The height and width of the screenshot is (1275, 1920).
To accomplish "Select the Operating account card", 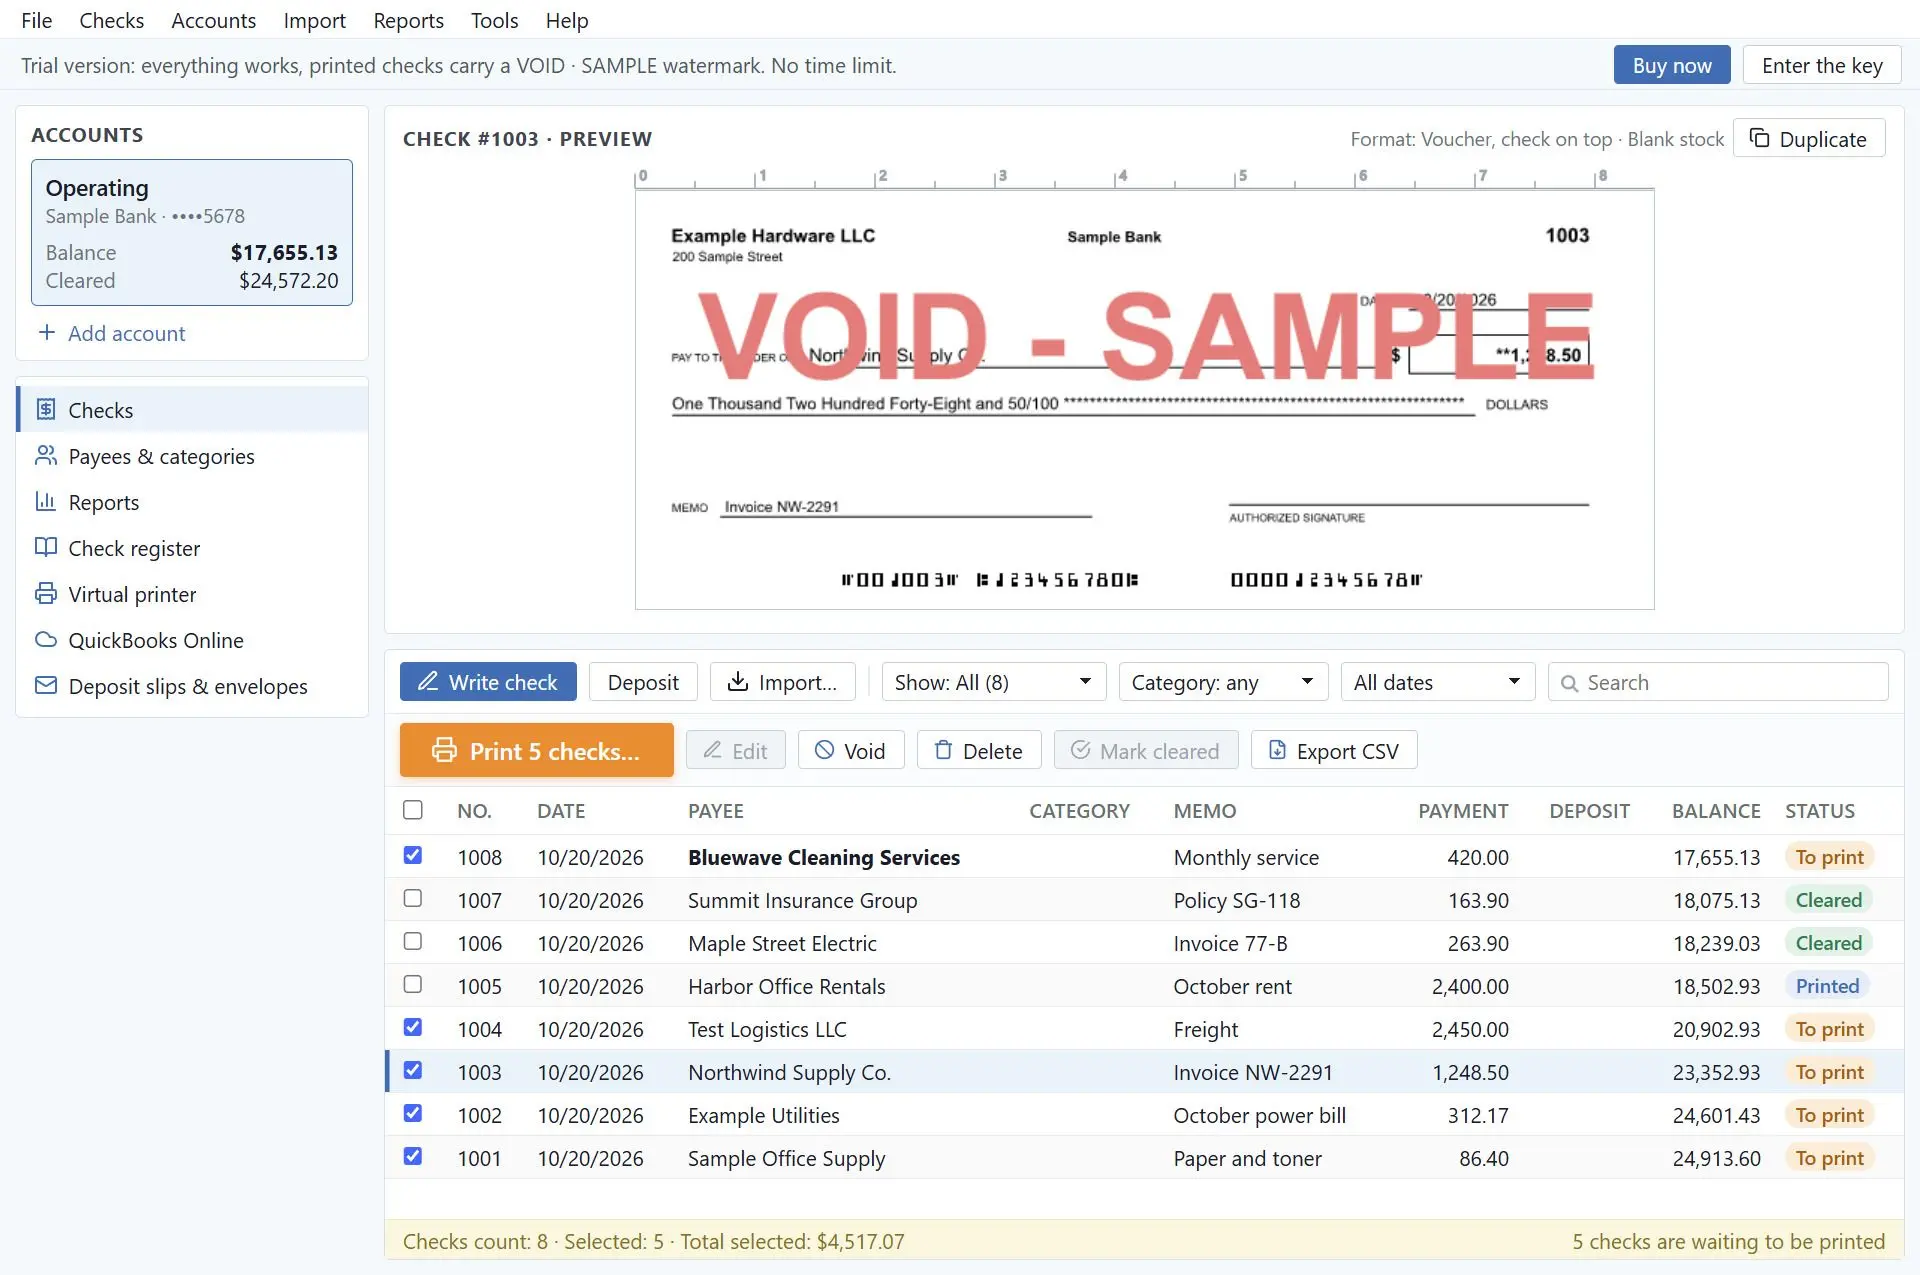I will (192, 232).
